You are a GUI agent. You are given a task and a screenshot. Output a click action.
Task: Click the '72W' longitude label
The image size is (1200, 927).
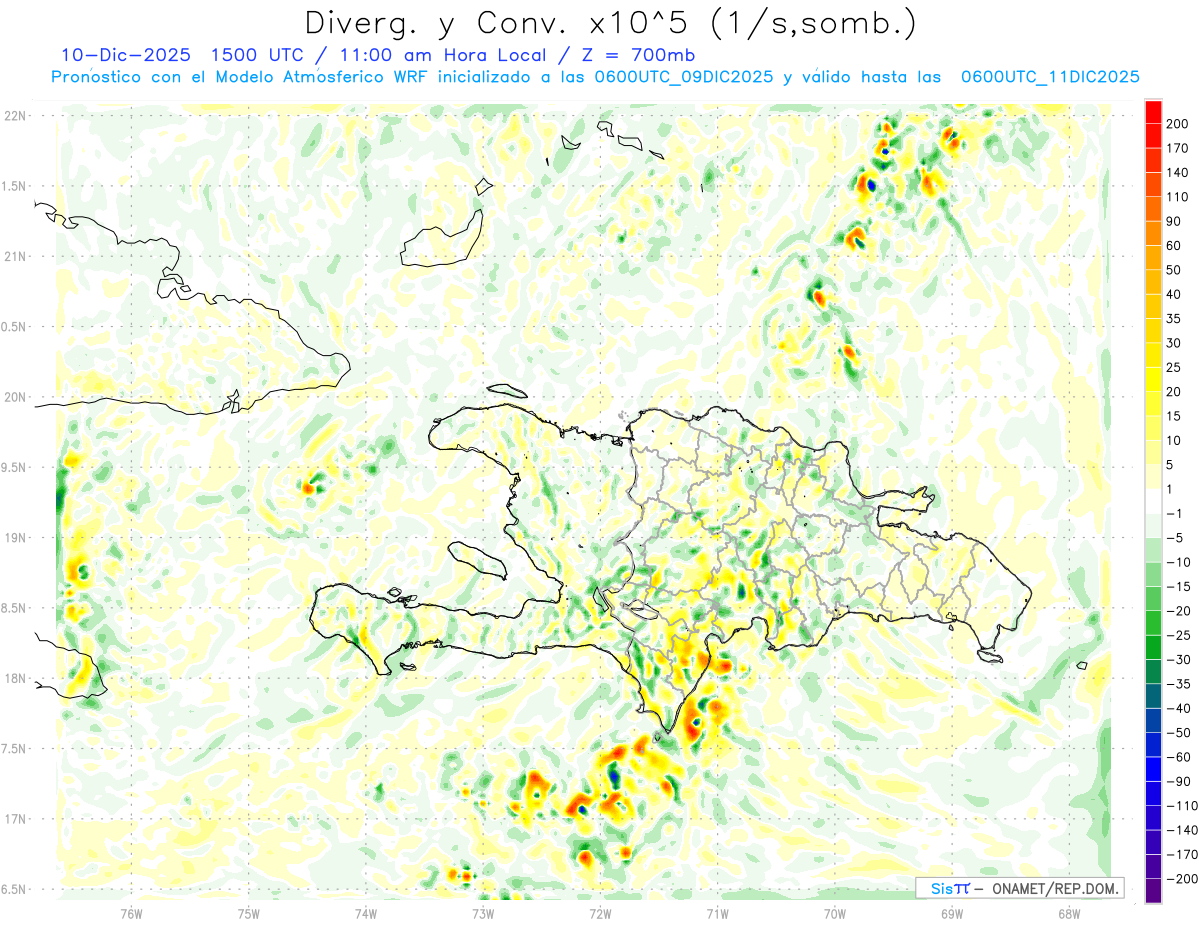click(x=600, y=913)
